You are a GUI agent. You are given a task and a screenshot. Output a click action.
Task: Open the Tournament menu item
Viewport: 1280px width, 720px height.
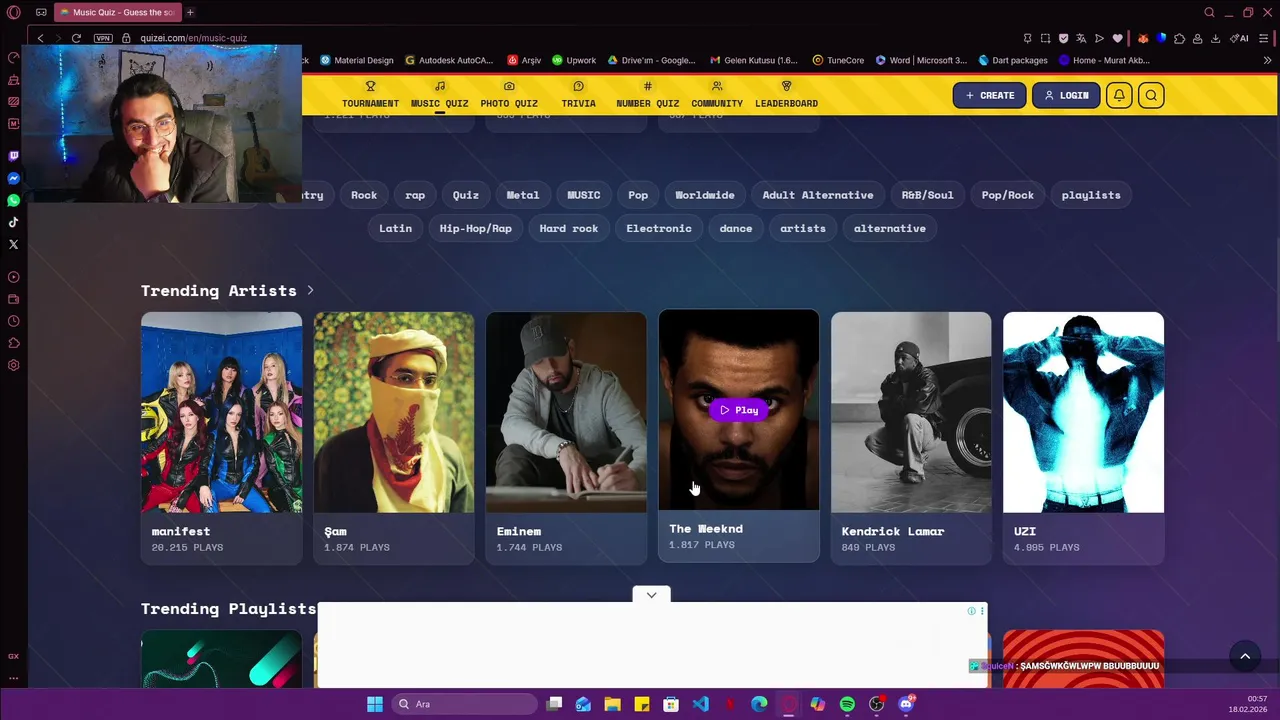coord(370,95)
